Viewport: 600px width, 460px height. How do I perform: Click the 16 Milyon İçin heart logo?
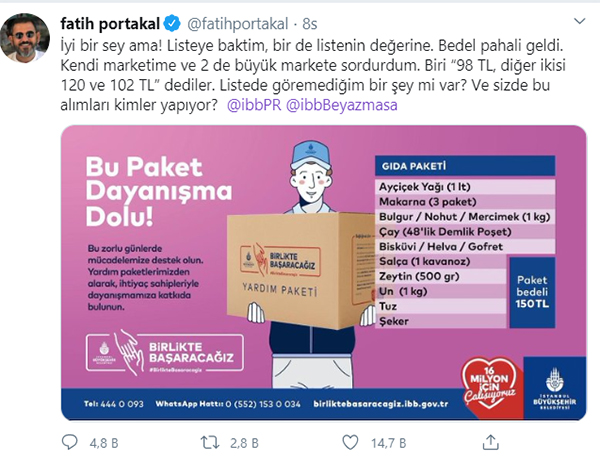(x=490, y=387)
